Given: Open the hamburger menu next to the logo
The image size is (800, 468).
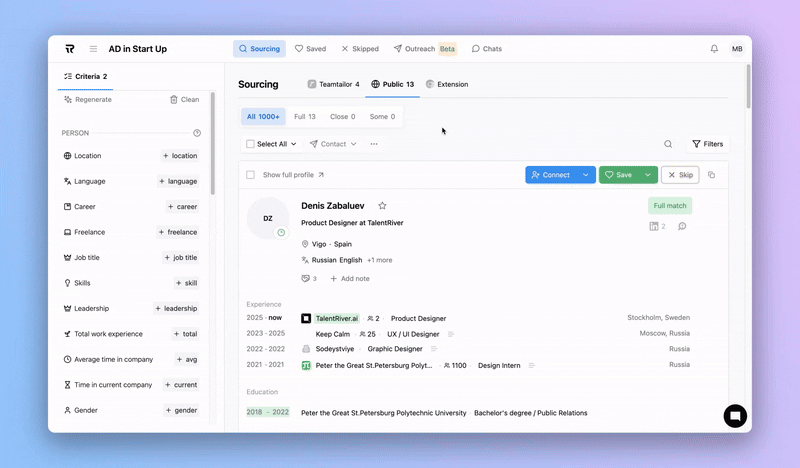Looking at the screenshot, I should click(x=93, y=49).
